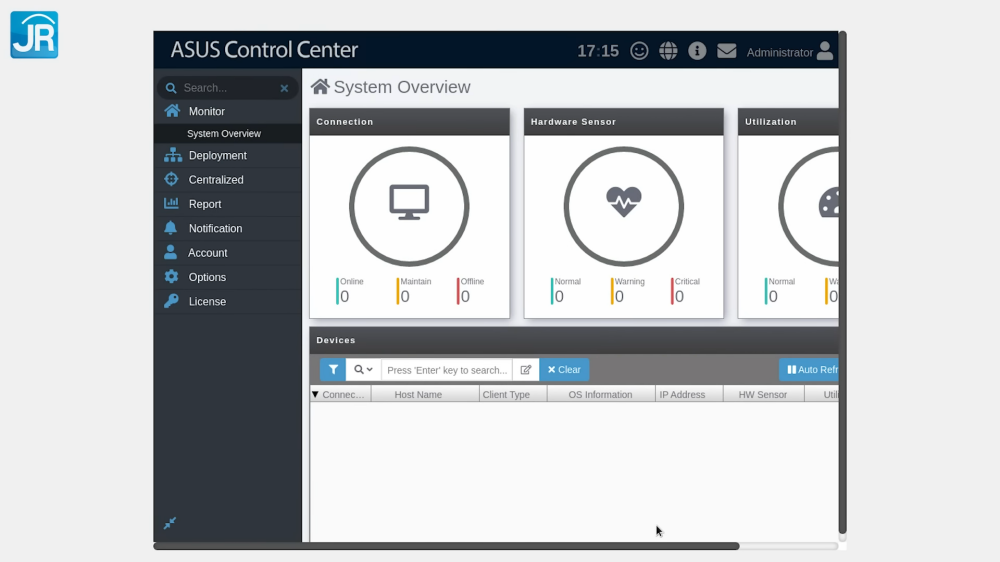Open the envelope messages icon
This screenshot has height=562, width=1000.
(x=727, y=51)
